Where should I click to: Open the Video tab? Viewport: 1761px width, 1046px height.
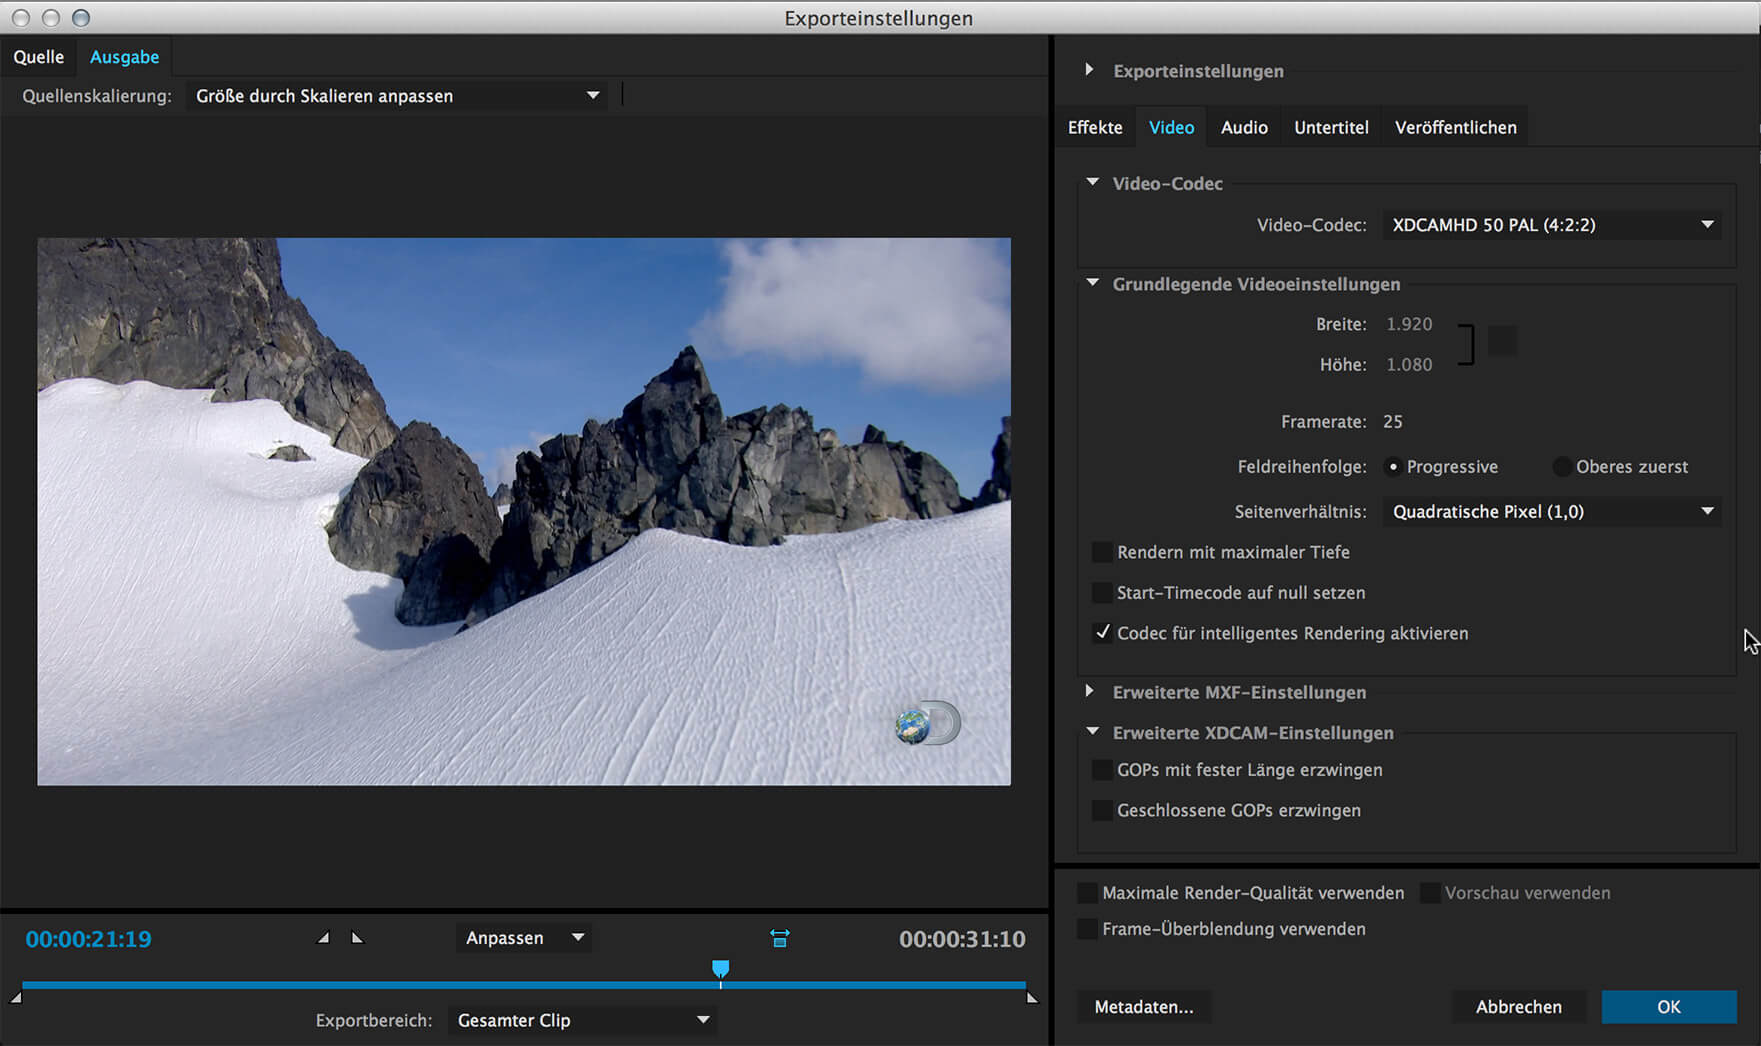tap(1171, 127)
